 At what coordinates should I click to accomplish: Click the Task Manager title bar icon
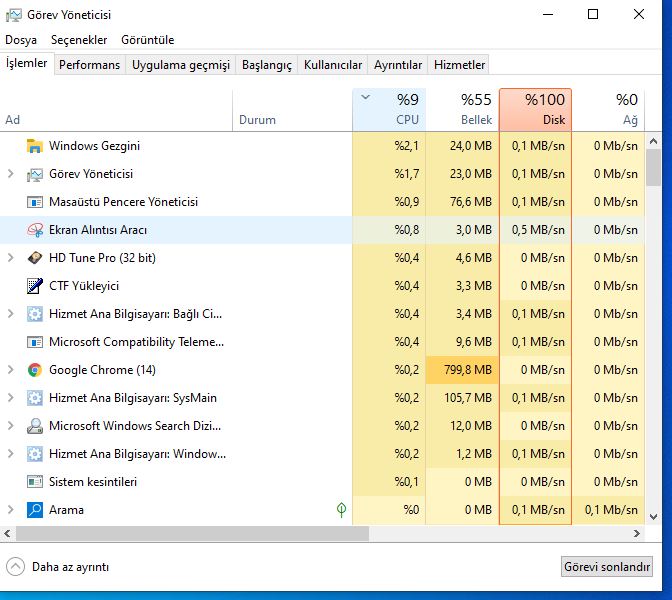(13, 15)
